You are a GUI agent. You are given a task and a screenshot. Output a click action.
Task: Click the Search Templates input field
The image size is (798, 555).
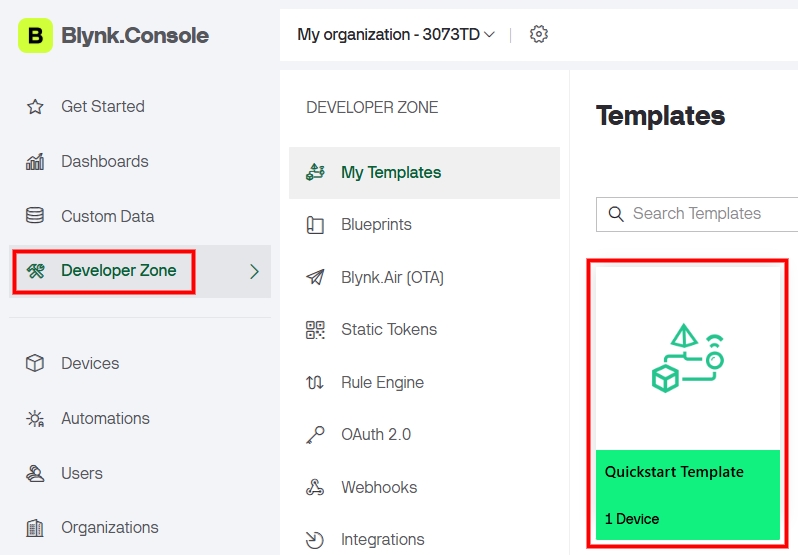pos(710,214)
